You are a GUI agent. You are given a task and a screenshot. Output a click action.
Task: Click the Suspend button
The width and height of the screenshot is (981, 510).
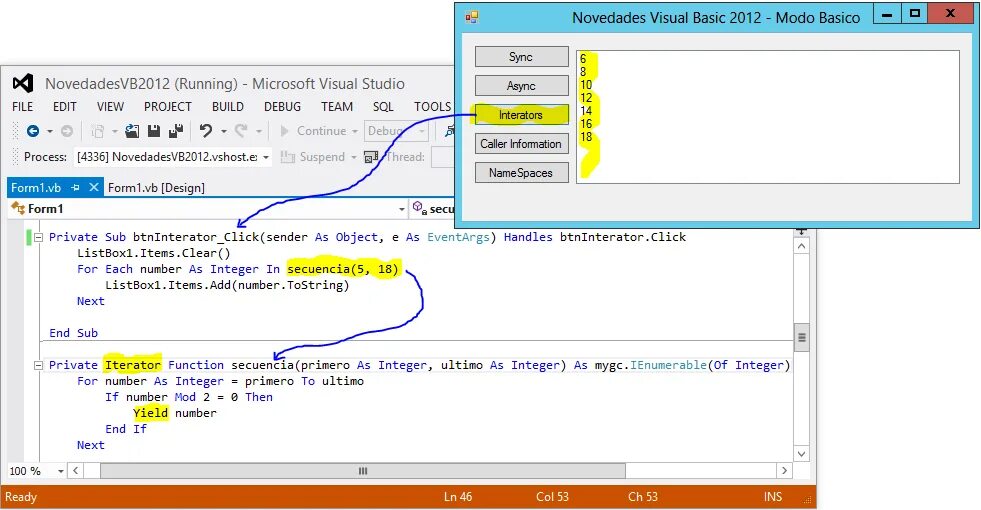[313, 157]
